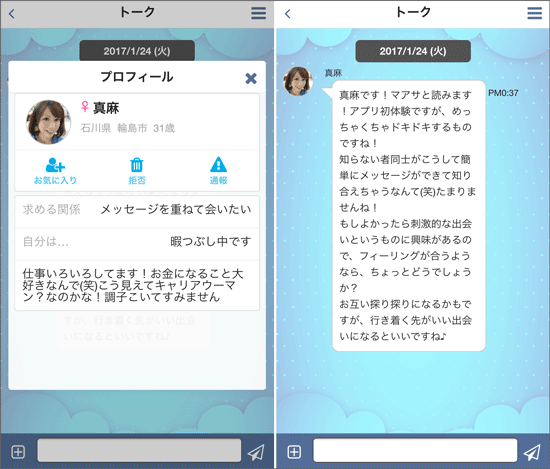Tap the chat message bubble from 真麻
Image resolution: width=550 pixels, height=469 pixels.
pyautogui.click(x=409, y=216)
